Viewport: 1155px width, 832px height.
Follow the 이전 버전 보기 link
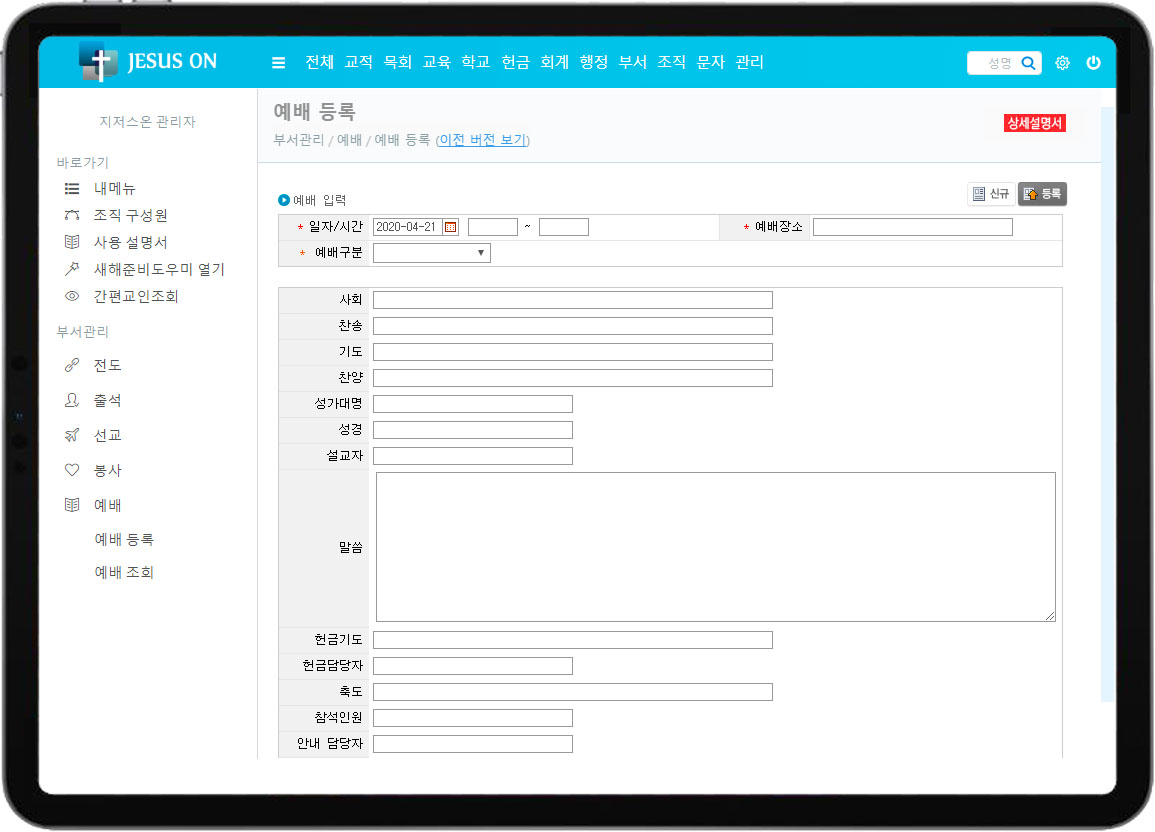[x=482, y=140]
